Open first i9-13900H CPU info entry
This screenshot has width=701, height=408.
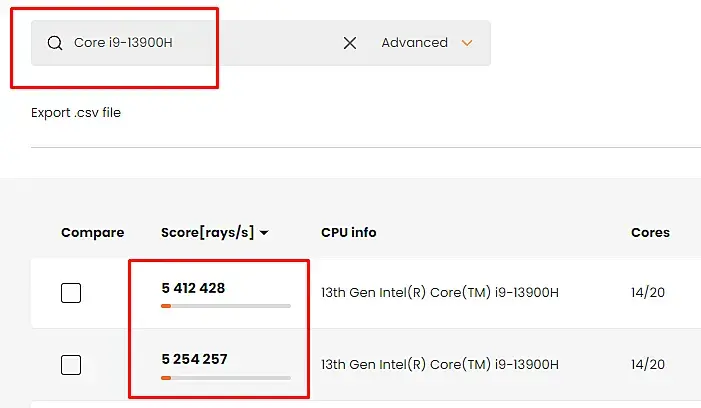pos(439,293)
